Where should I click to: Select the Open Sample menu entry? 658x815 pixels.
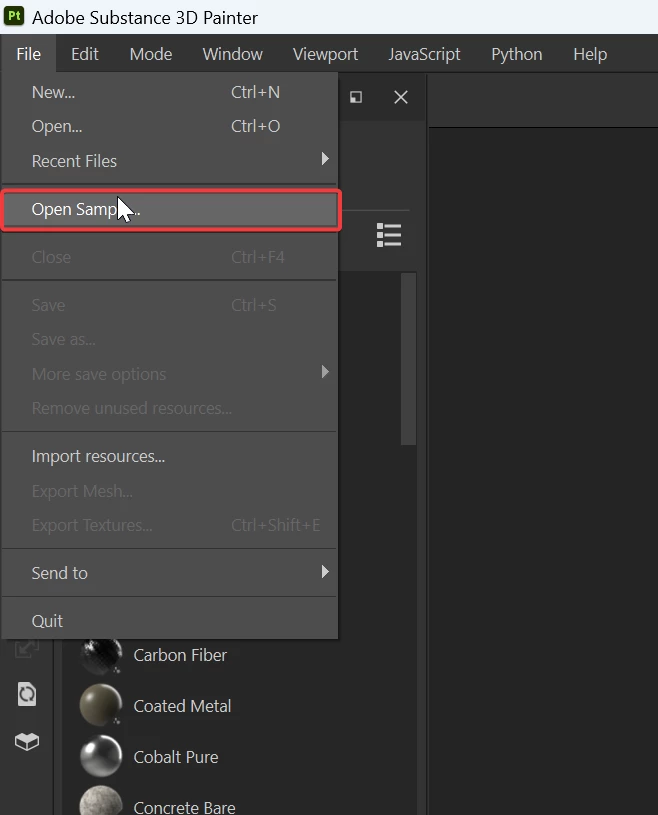[x=170, y=209]
